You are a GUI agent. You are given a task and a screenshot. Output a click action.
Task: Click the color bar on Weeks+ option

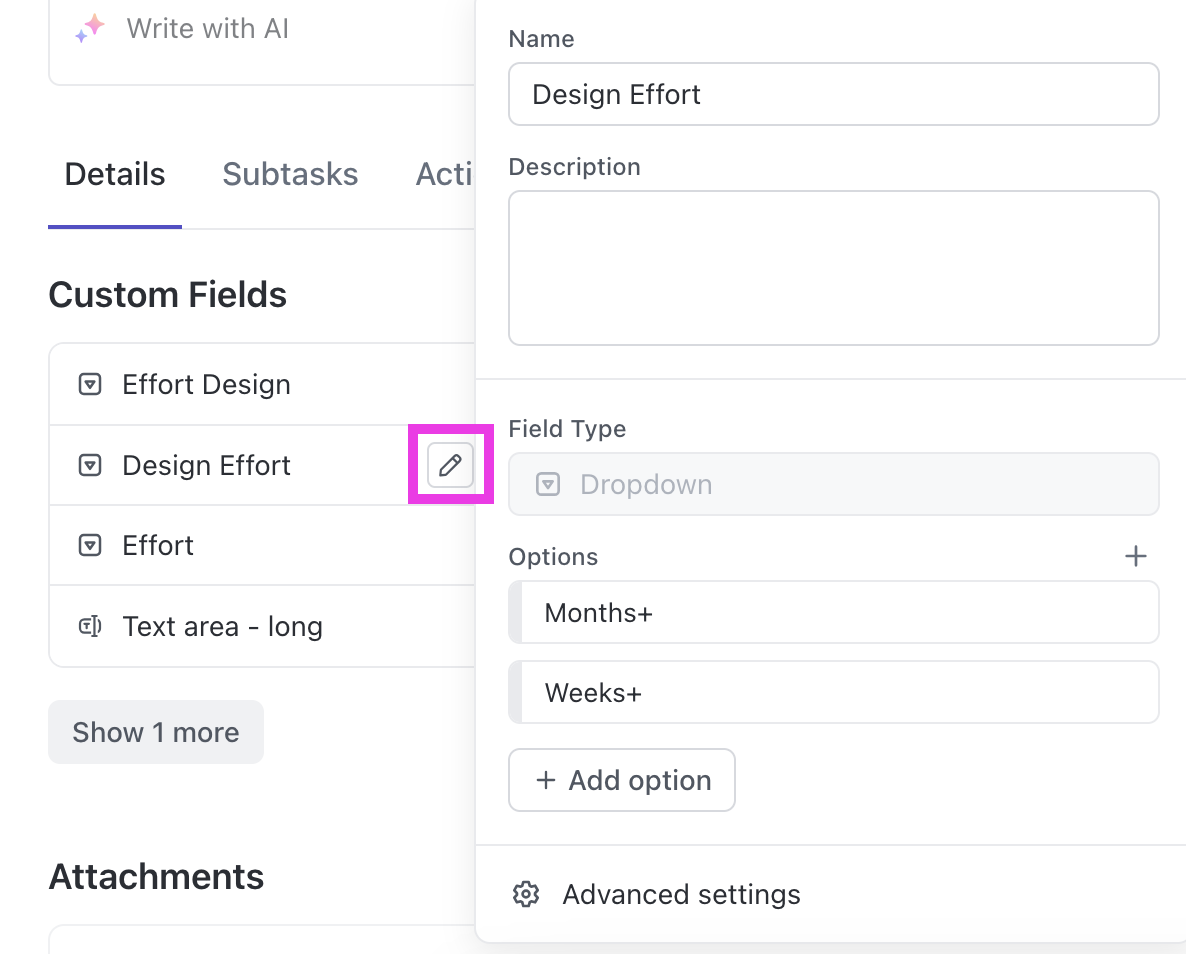point(515,692)
